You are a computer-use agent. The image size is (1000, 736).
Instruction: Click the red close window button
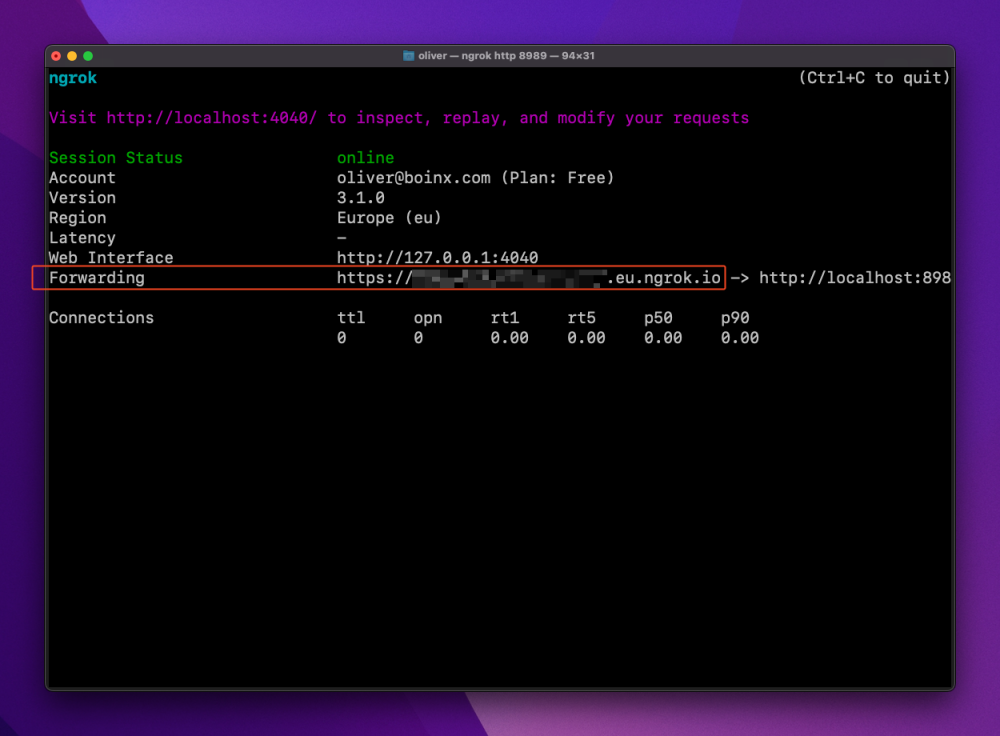[x=56, y=56]
